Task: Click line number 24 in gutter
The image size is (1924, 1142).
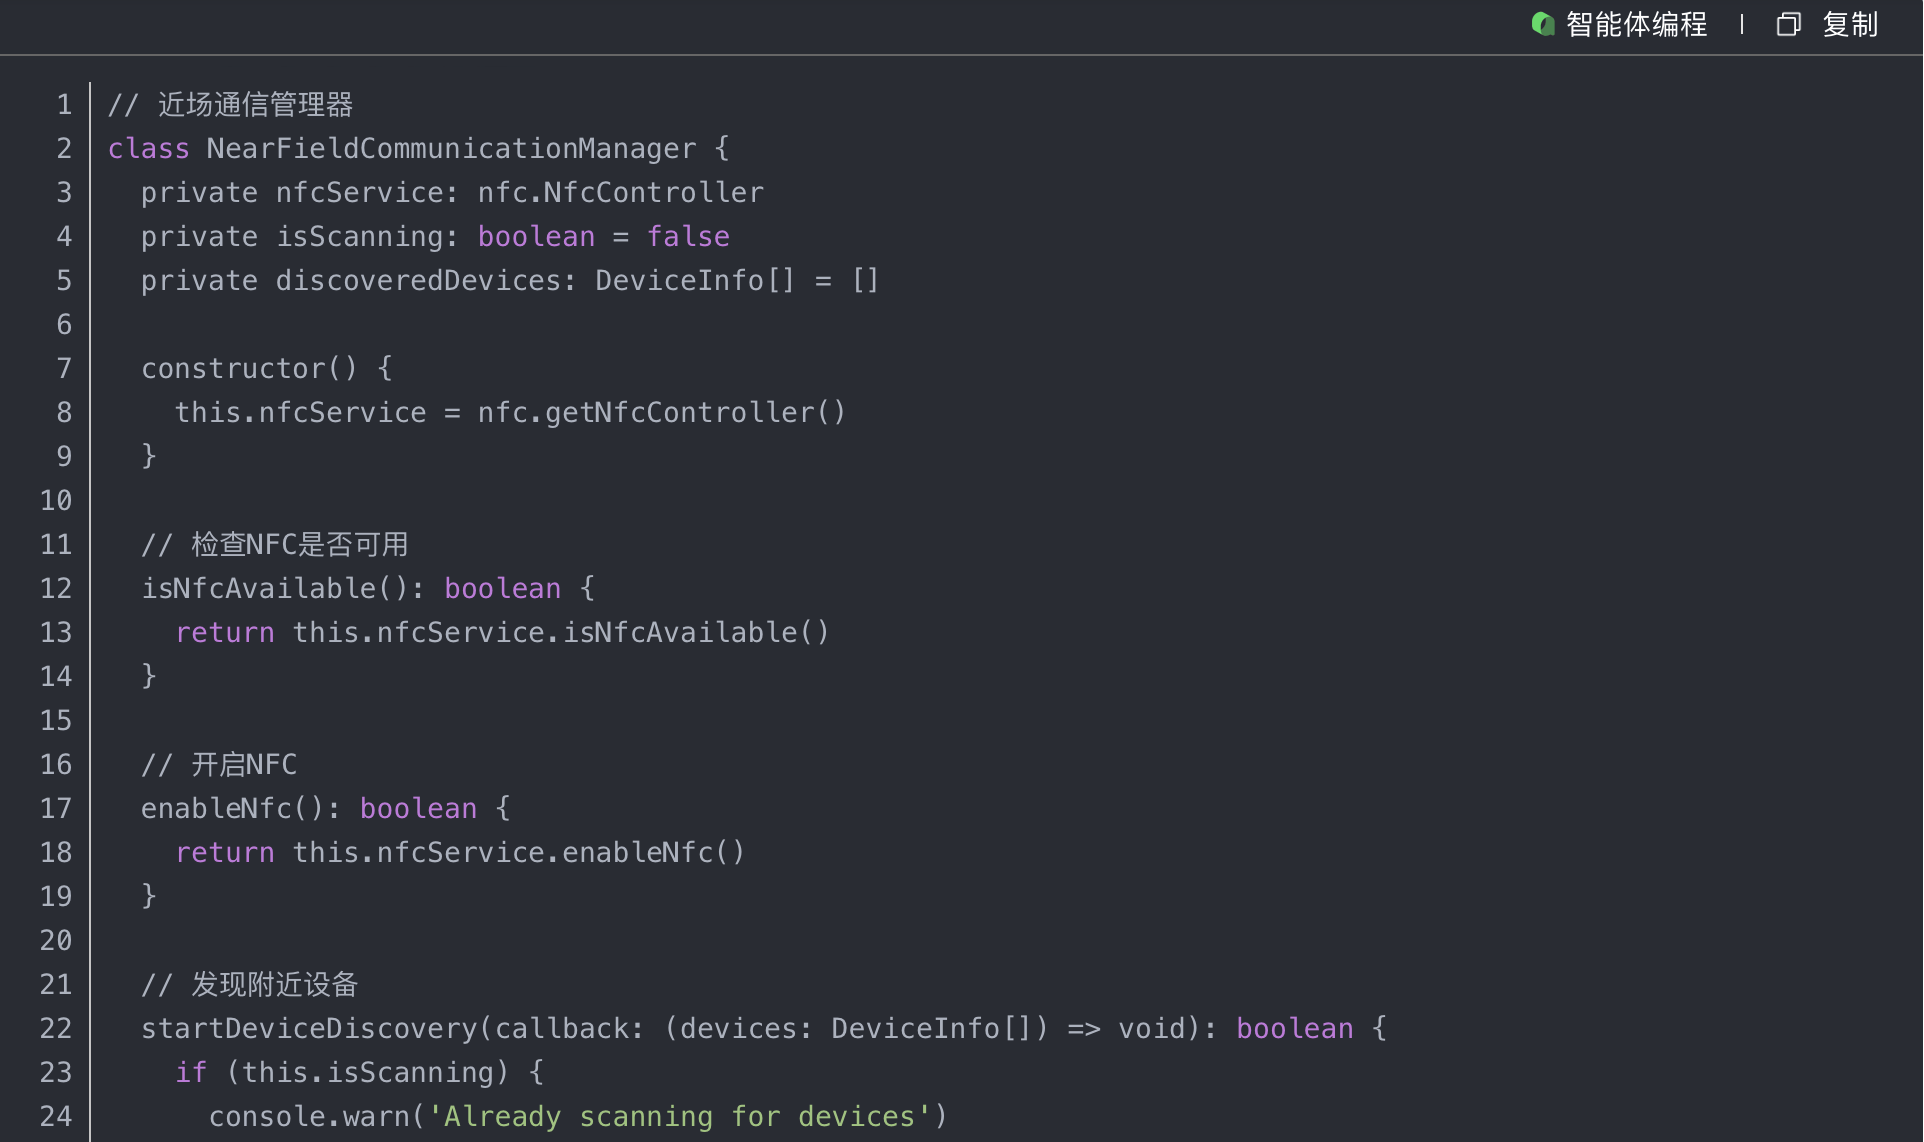Action: [56, 1117]
